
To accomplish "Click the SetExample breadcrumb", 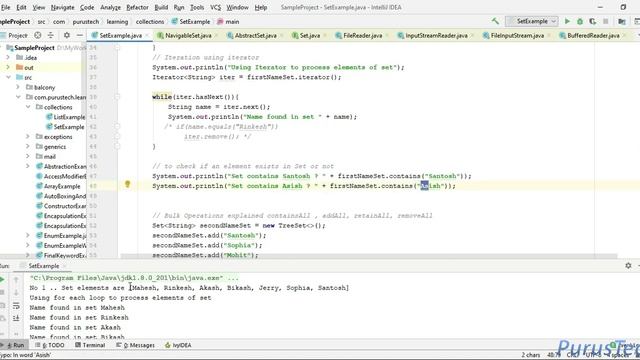I will (191, 22).
